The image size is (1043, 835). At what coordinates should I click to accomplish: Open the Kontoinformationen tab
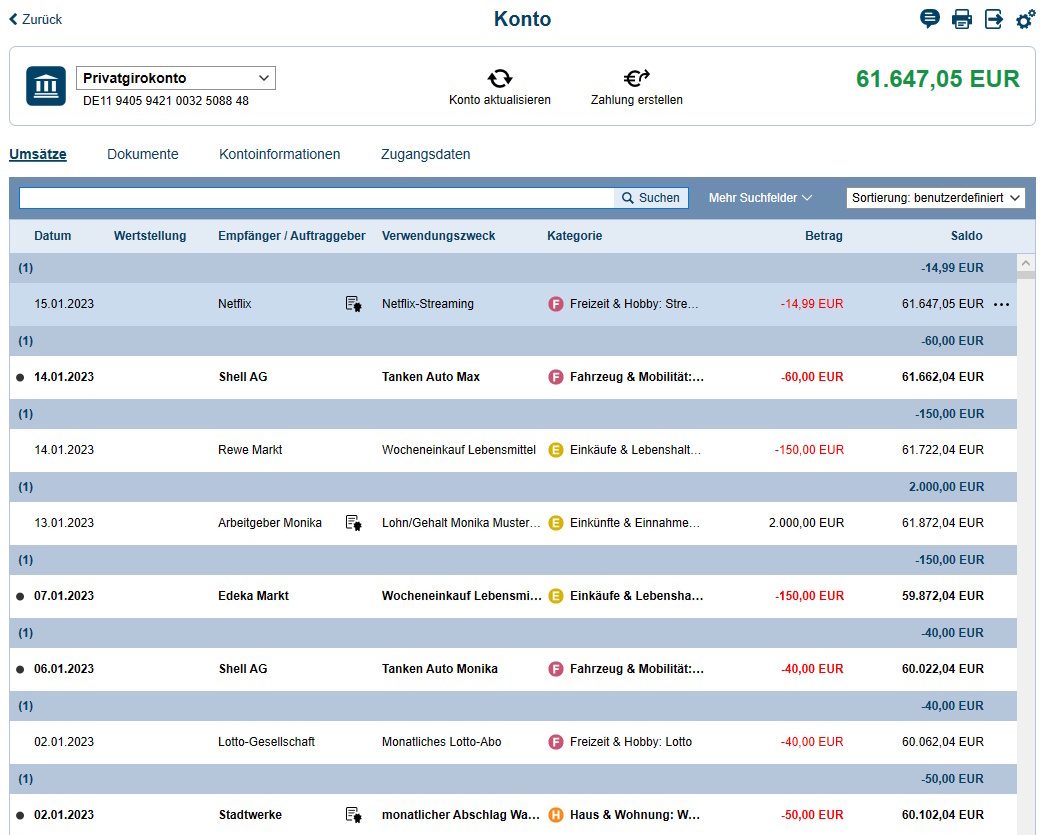pyautogui.click(x=280, y=154)
